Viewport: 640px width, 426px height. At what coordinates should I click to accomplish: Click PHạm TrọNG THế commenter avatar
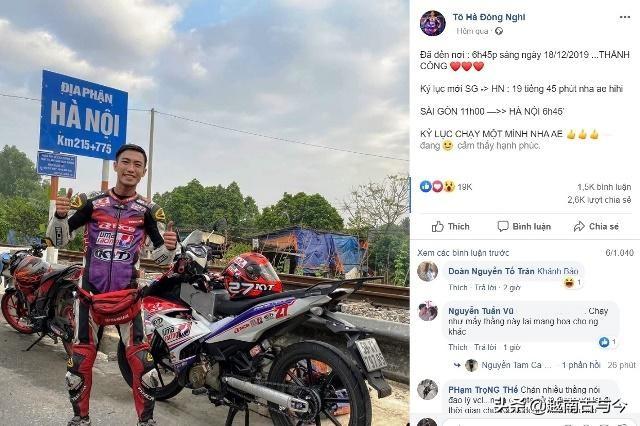[427, 389]
